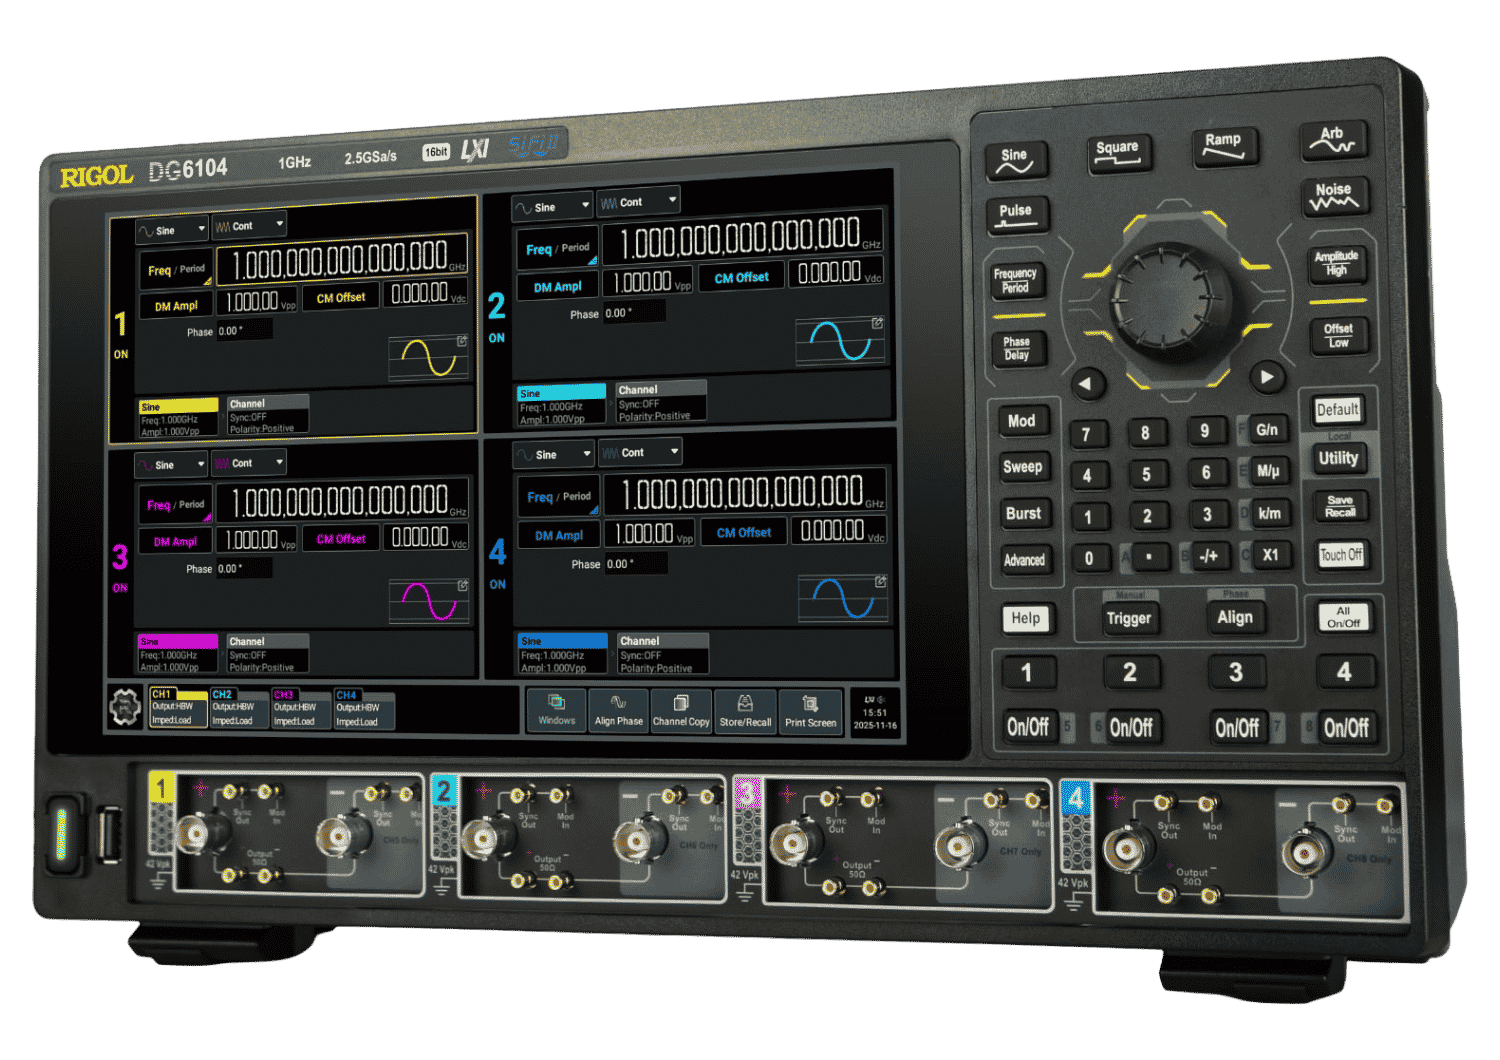Image resolution: width=1500 pixels, height=1060 pixels.
Task: Open channel 3 Cont mode dropdown
Action: tap(249, 463)
